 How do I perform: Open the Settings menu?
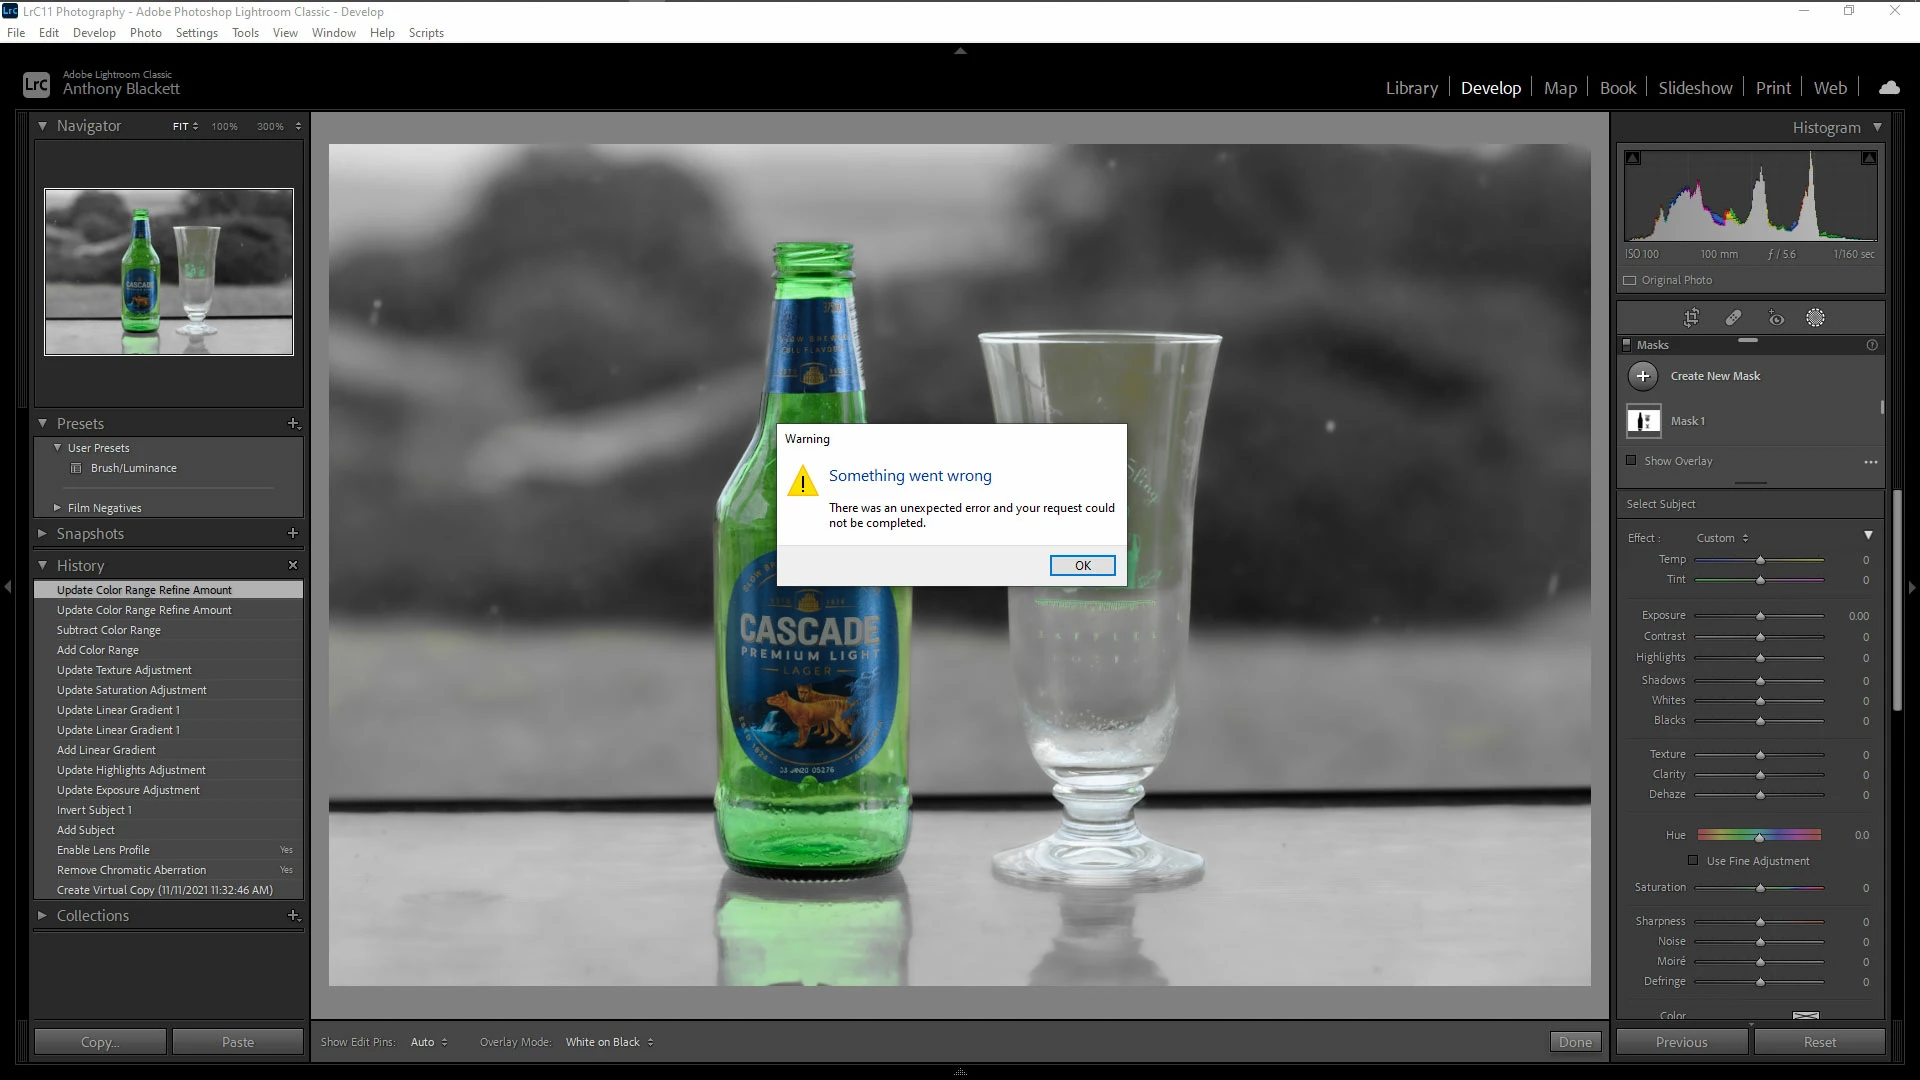(x=196, y=33)
